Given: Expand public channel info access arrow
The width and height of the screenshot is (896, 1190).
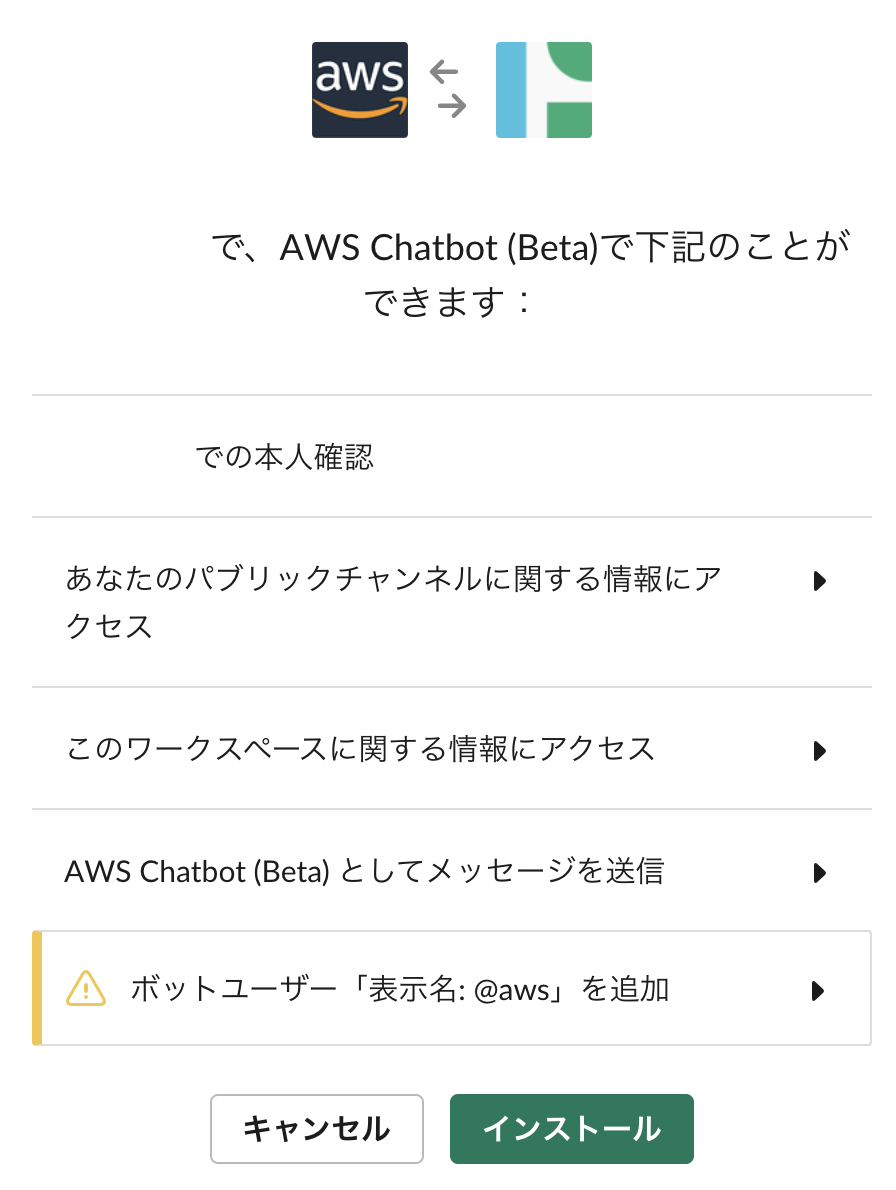Looking at the screenshot, I should pos(819,581).
